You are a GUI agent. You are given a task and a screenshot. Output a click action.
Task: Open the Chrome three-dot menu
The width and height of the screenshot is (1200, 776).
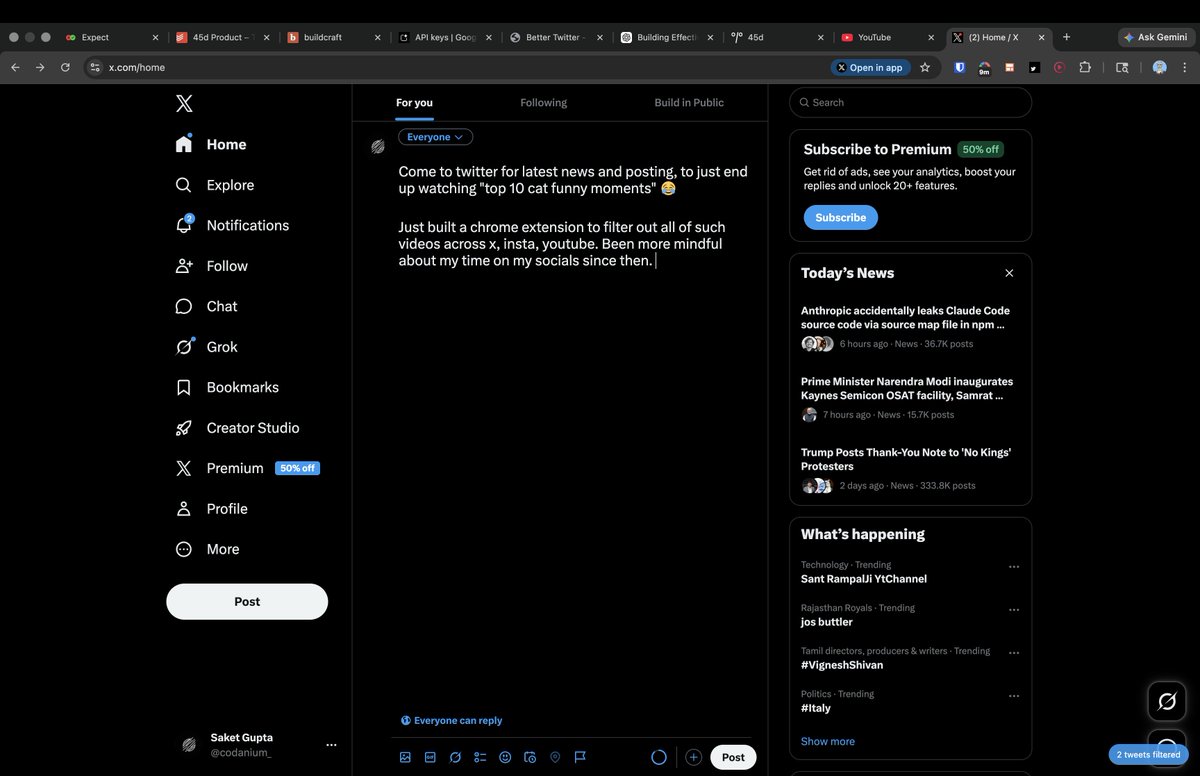coord(1184,67)
